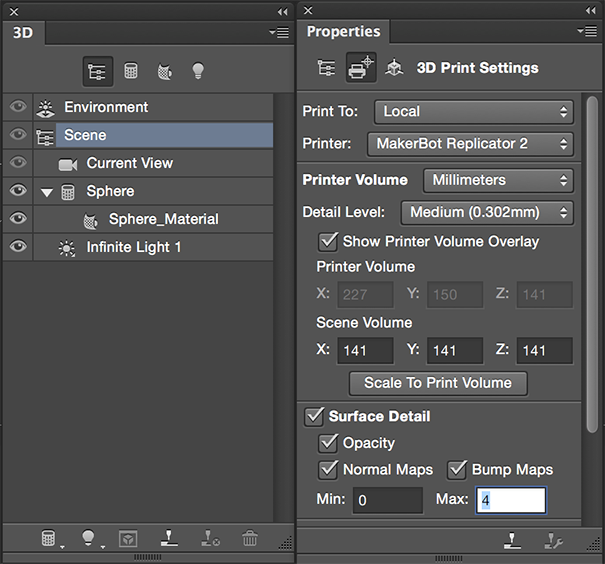Viewport: 605px width, 564px height.
Task: Toggle Infinite Light 1 visibility
Action: point(18,247)
